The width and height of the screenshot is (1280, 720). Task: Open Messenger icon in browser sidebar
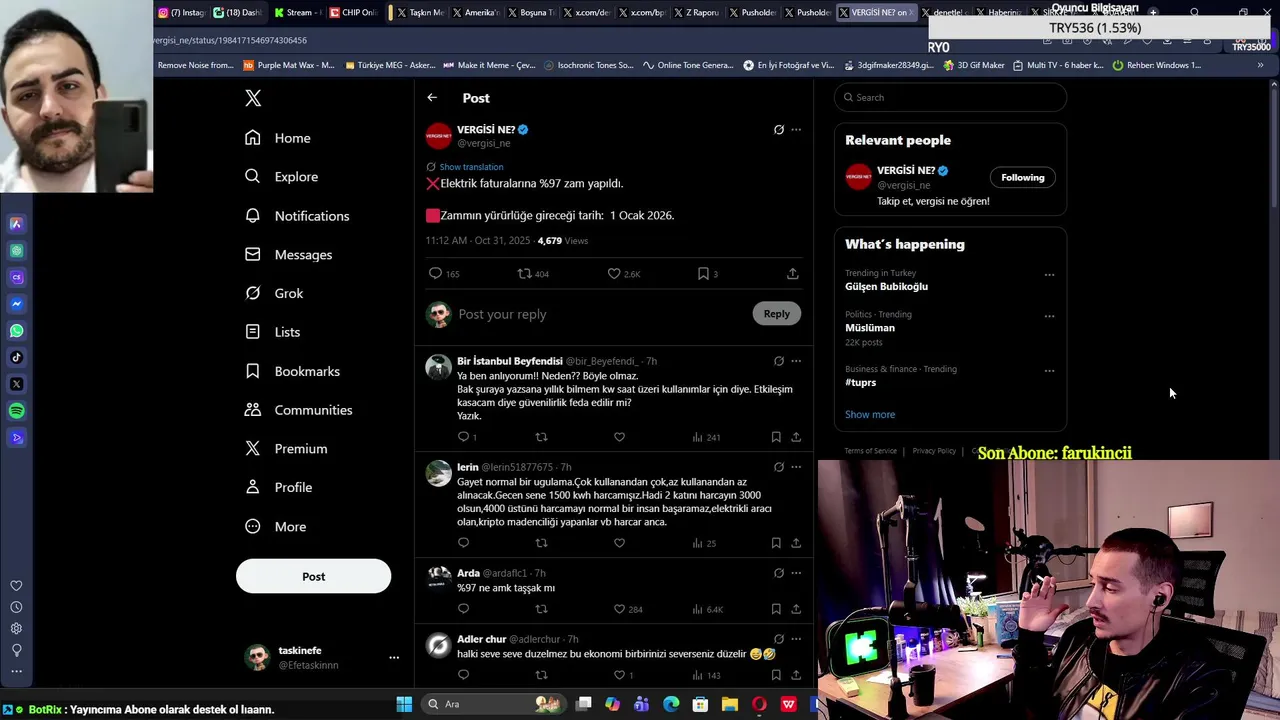[16, 304]
